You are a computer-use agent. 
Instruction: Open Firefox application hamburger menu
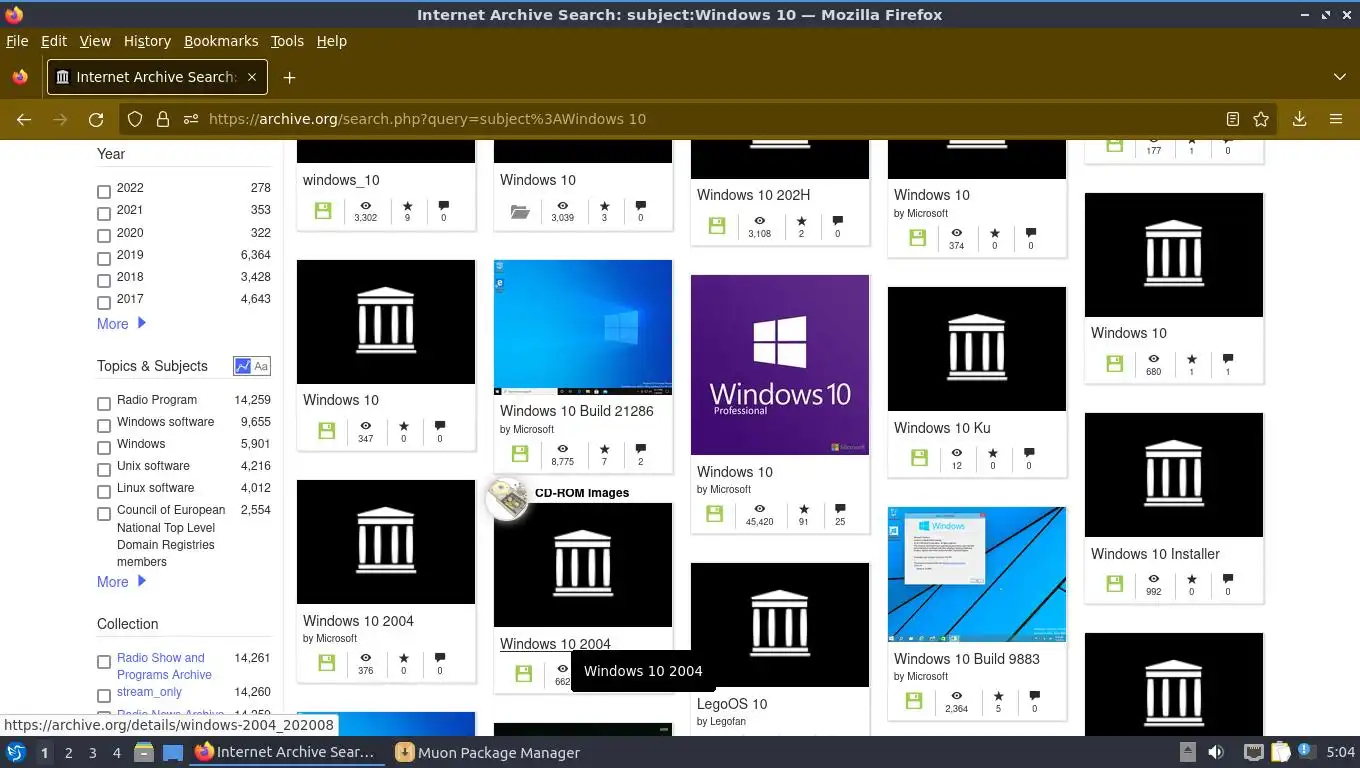[1336, 119]
